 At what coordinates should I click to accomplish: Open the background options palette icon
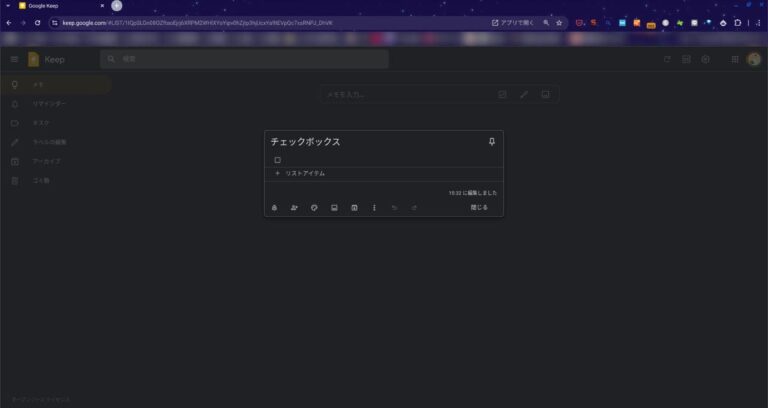(314, 208)
